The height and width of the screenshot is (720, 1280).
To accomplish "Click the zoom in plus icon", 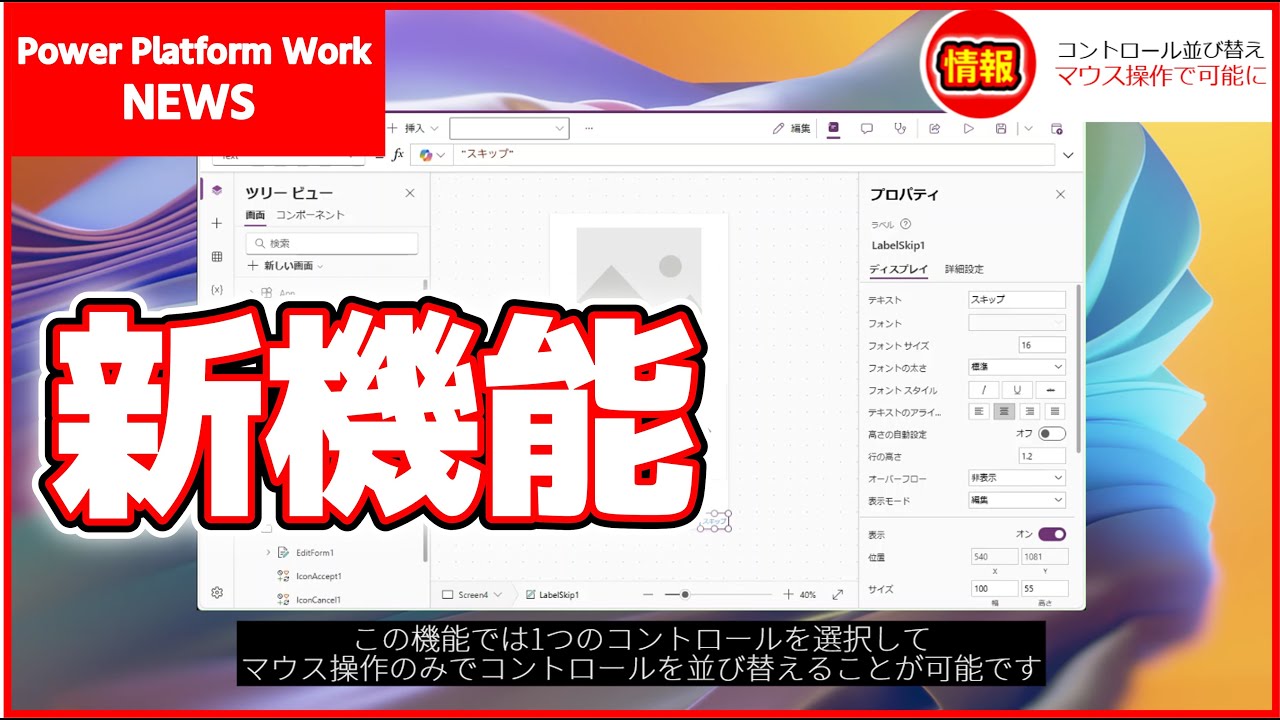I will [788, 594].
